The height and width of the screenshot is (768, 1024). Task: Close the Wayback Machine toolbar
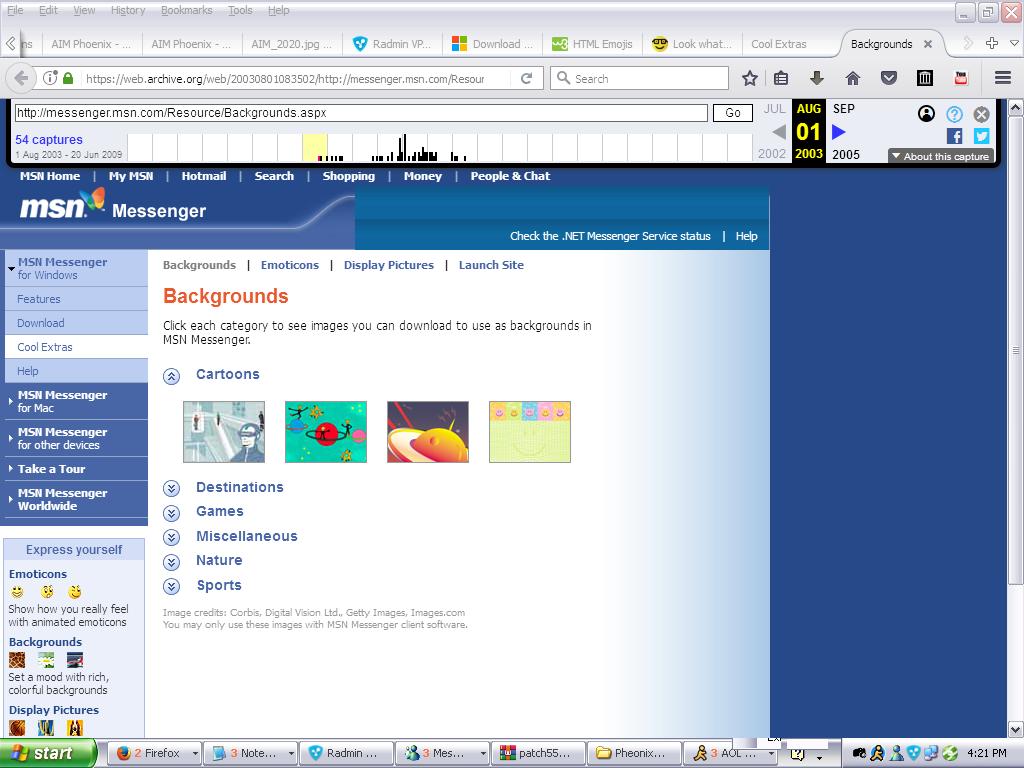point(981,114)
